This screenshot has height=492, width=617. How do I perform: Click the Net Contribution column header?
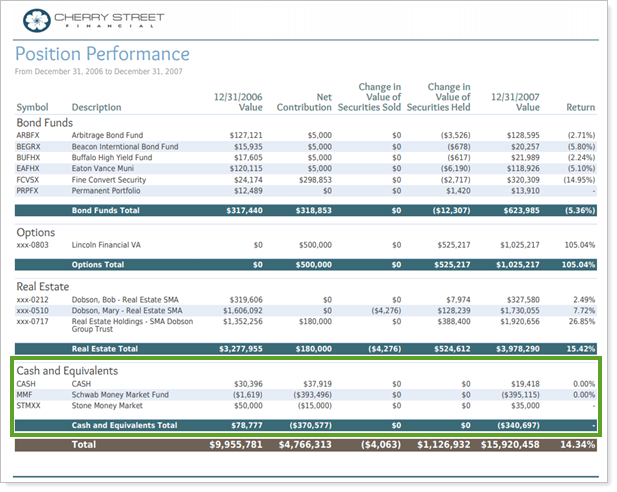[304, 101]
